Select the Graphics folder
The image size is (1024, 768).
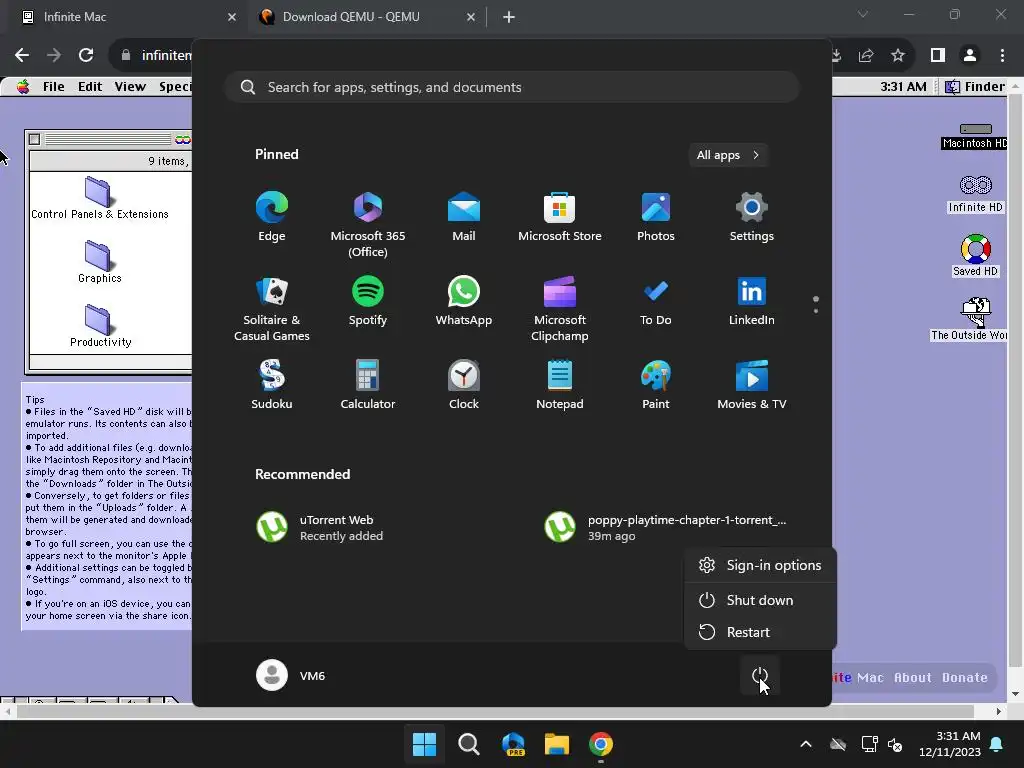coord(99,262)
